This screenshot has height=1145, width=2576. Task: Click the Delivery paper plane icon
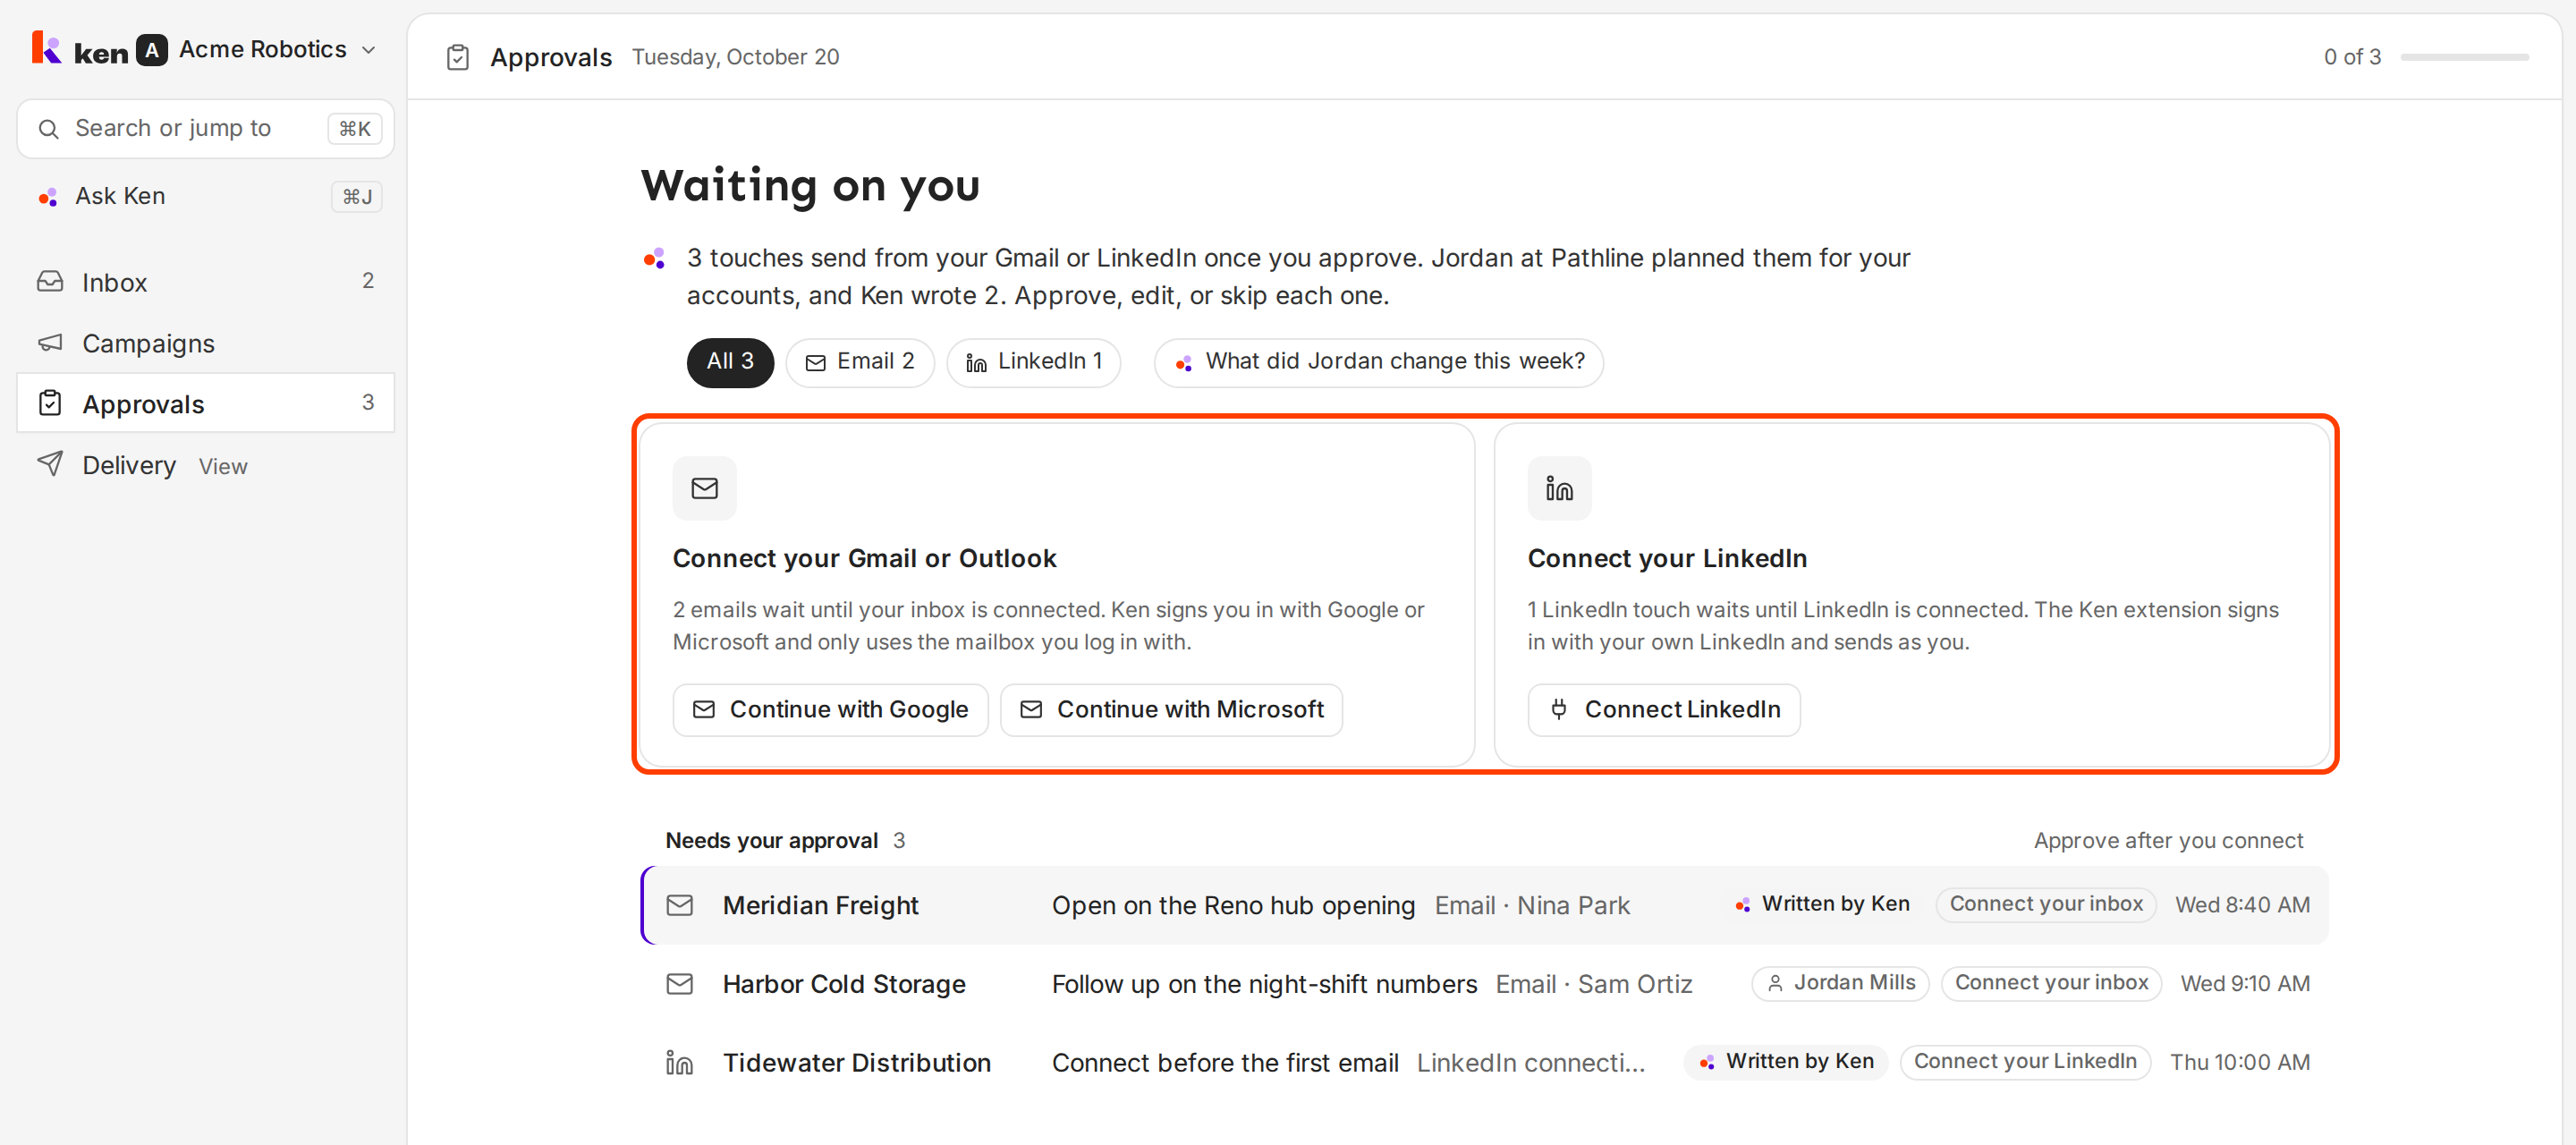[50, 463]
